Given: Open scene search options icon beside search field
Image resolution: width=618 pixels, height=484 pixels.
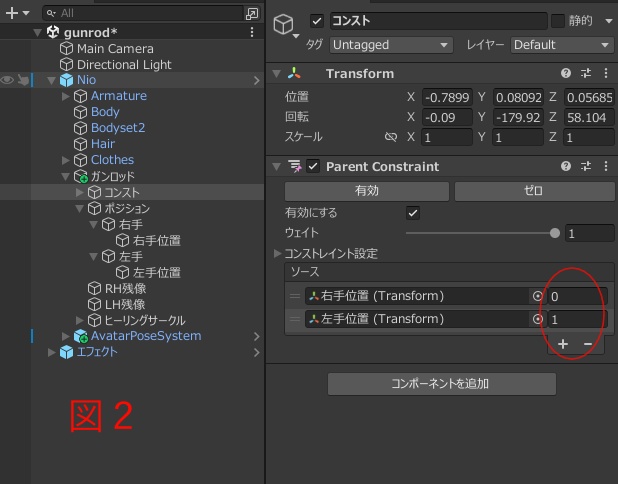Looking at the screenshot, I should point(252,13).
